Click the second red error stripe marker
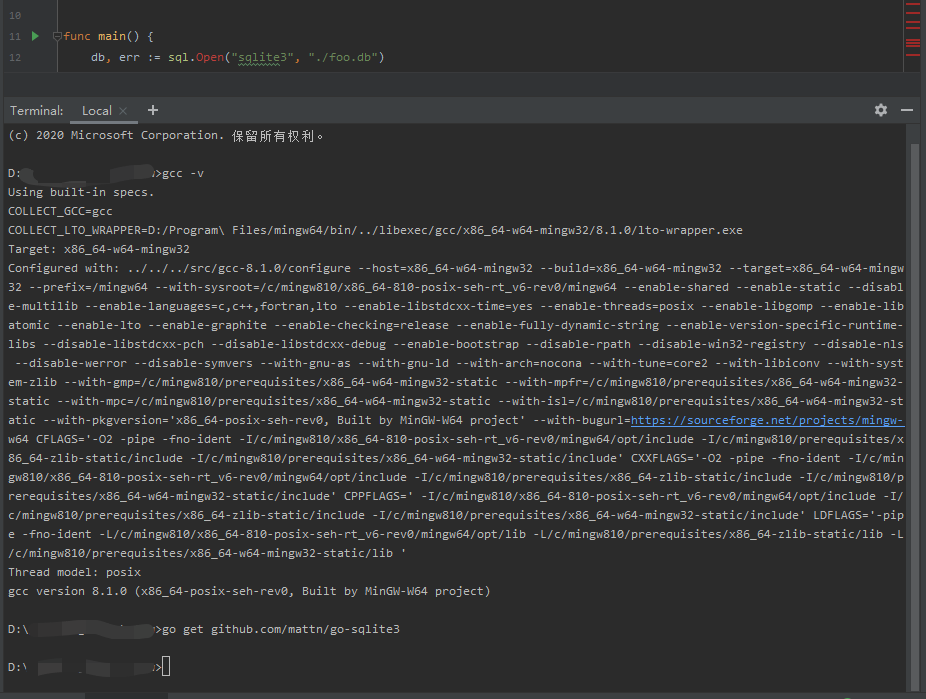Screen dimensions: 926x699 click(913, 13)
